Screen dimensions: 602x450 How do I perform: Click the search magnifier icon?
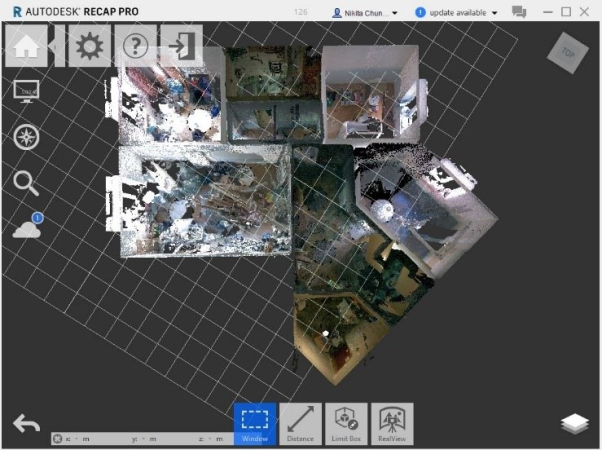pyautogui.click(x=27, y=182)
